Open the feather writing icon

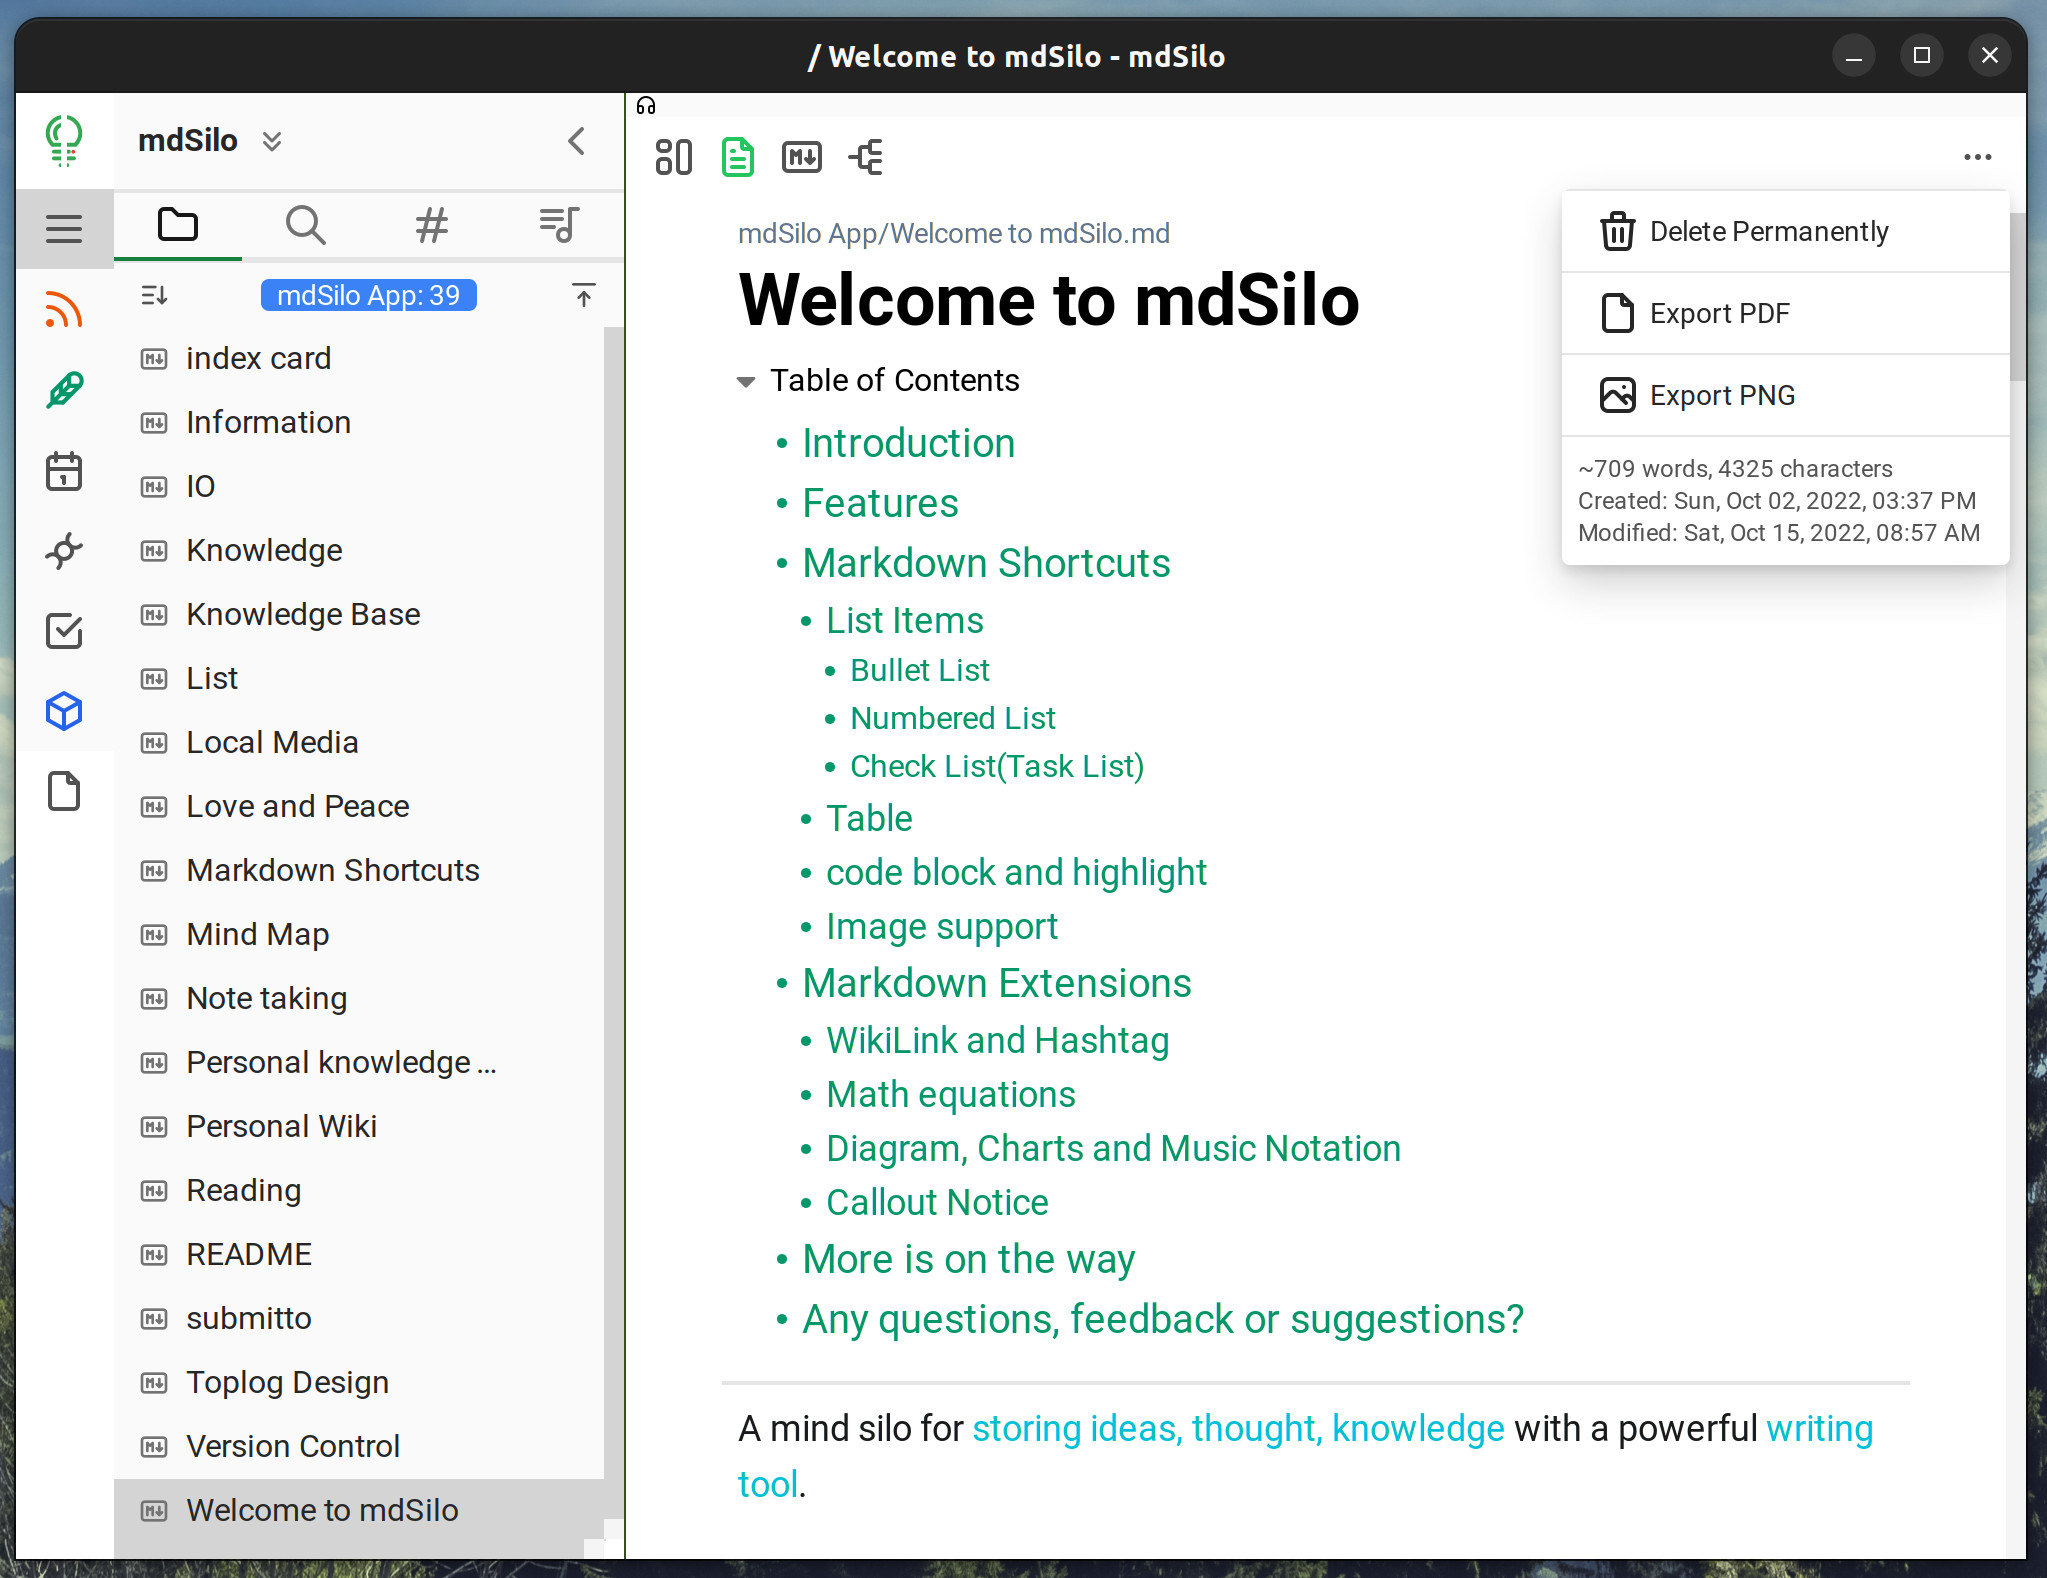[x=64, y=390]
